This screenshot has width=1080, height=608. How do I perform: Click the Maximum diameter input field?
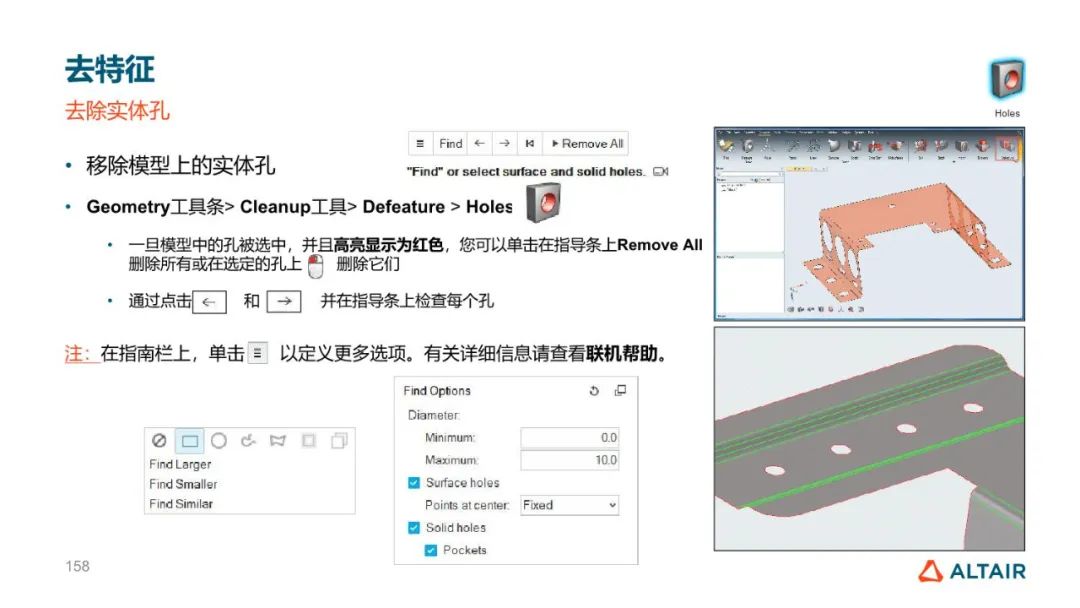point(569,460)
